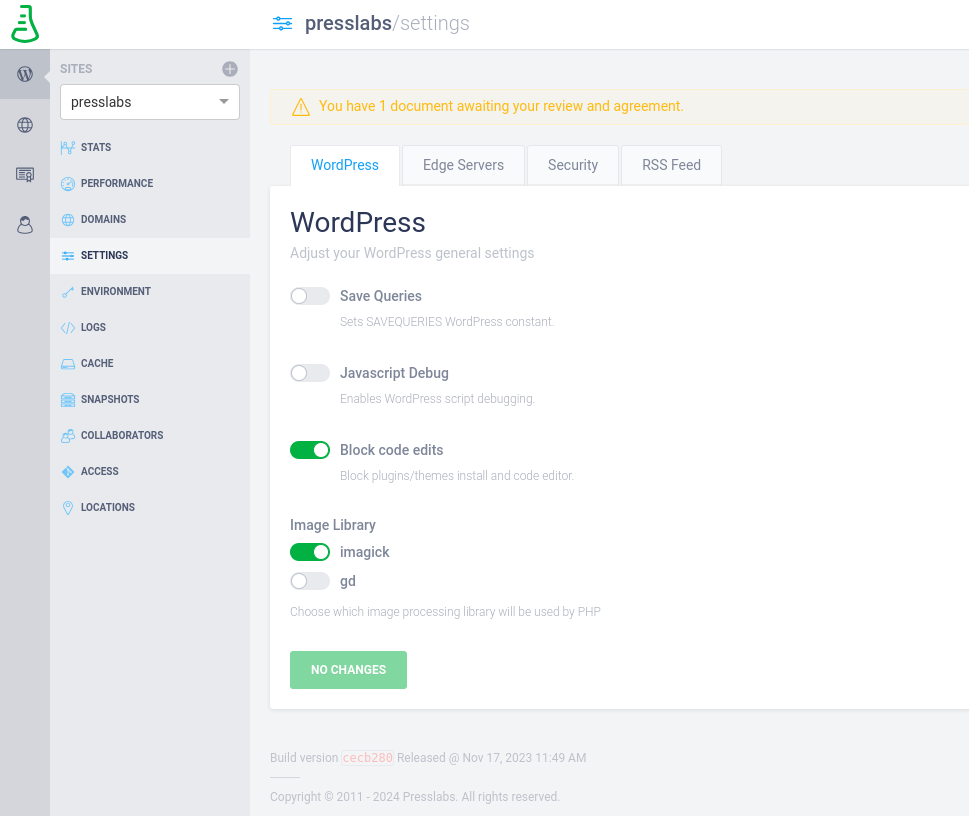
Task: Switch to the Security tab
Action: click(x=573, y=165)
